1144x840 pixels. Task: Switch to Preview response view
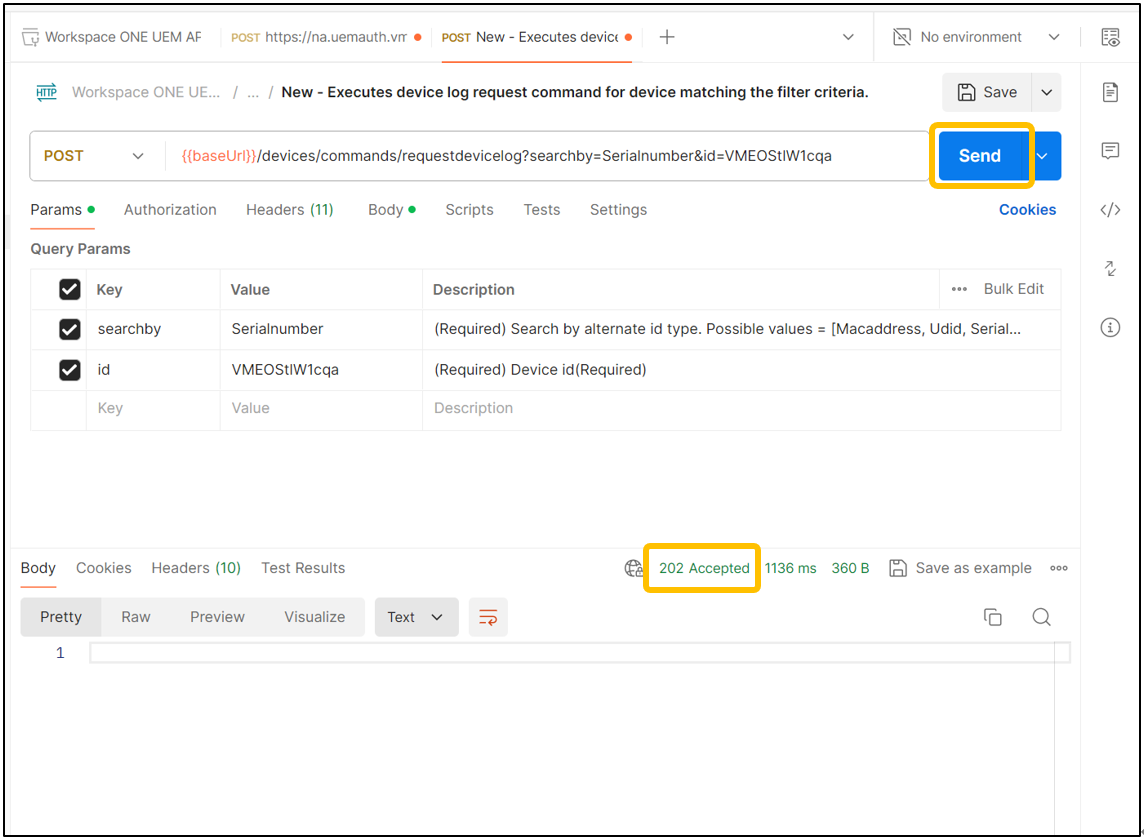(x=217, y=617)
